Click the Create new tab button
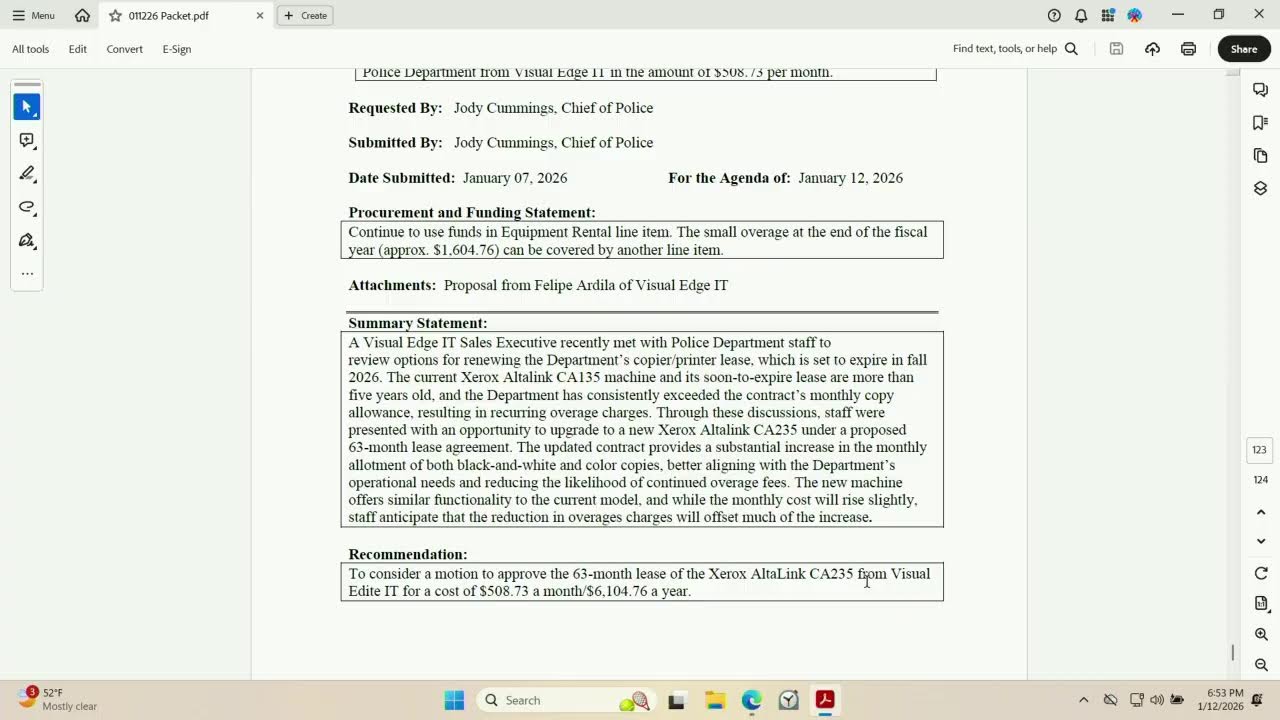The image size is (1280, 720). (x=305, y=15)
